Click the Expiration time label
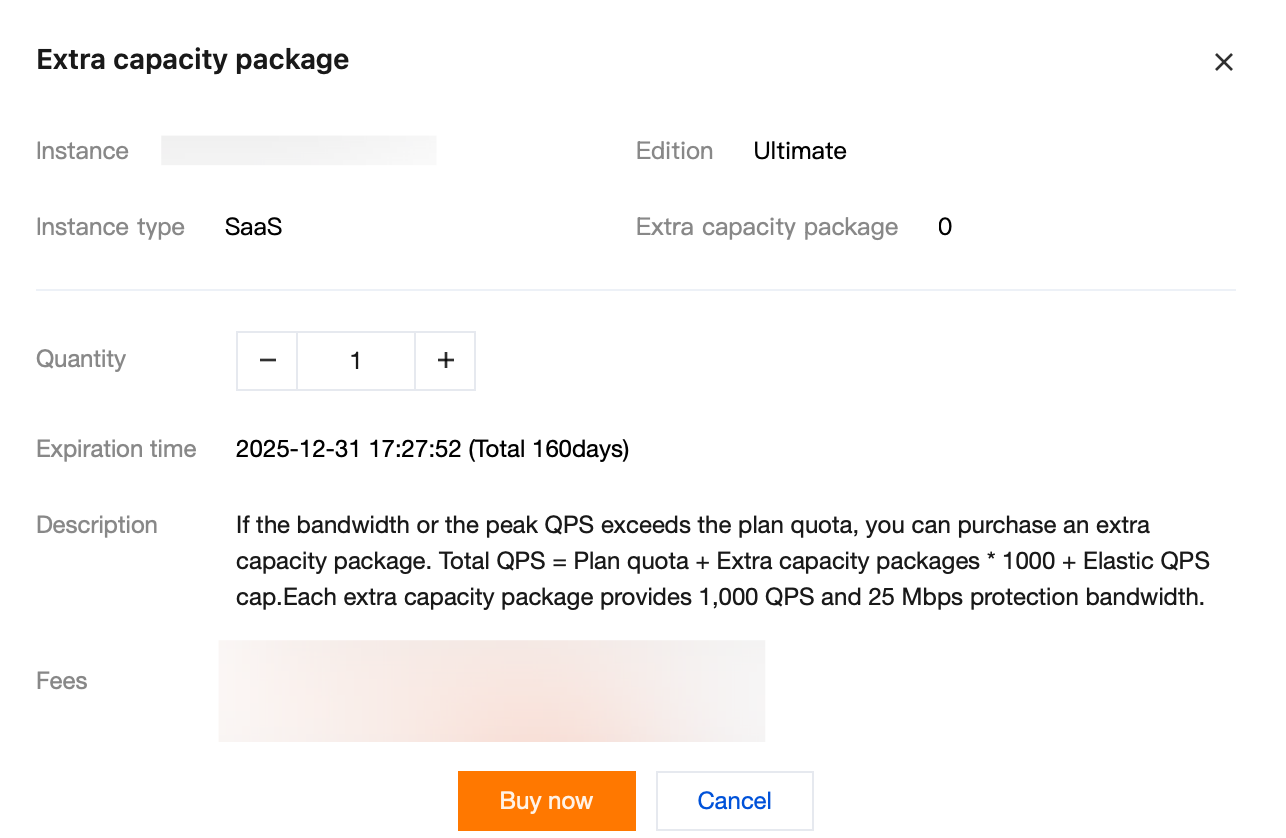The height and width of the screenshot is (838, 1286). (x=116, y=449)
